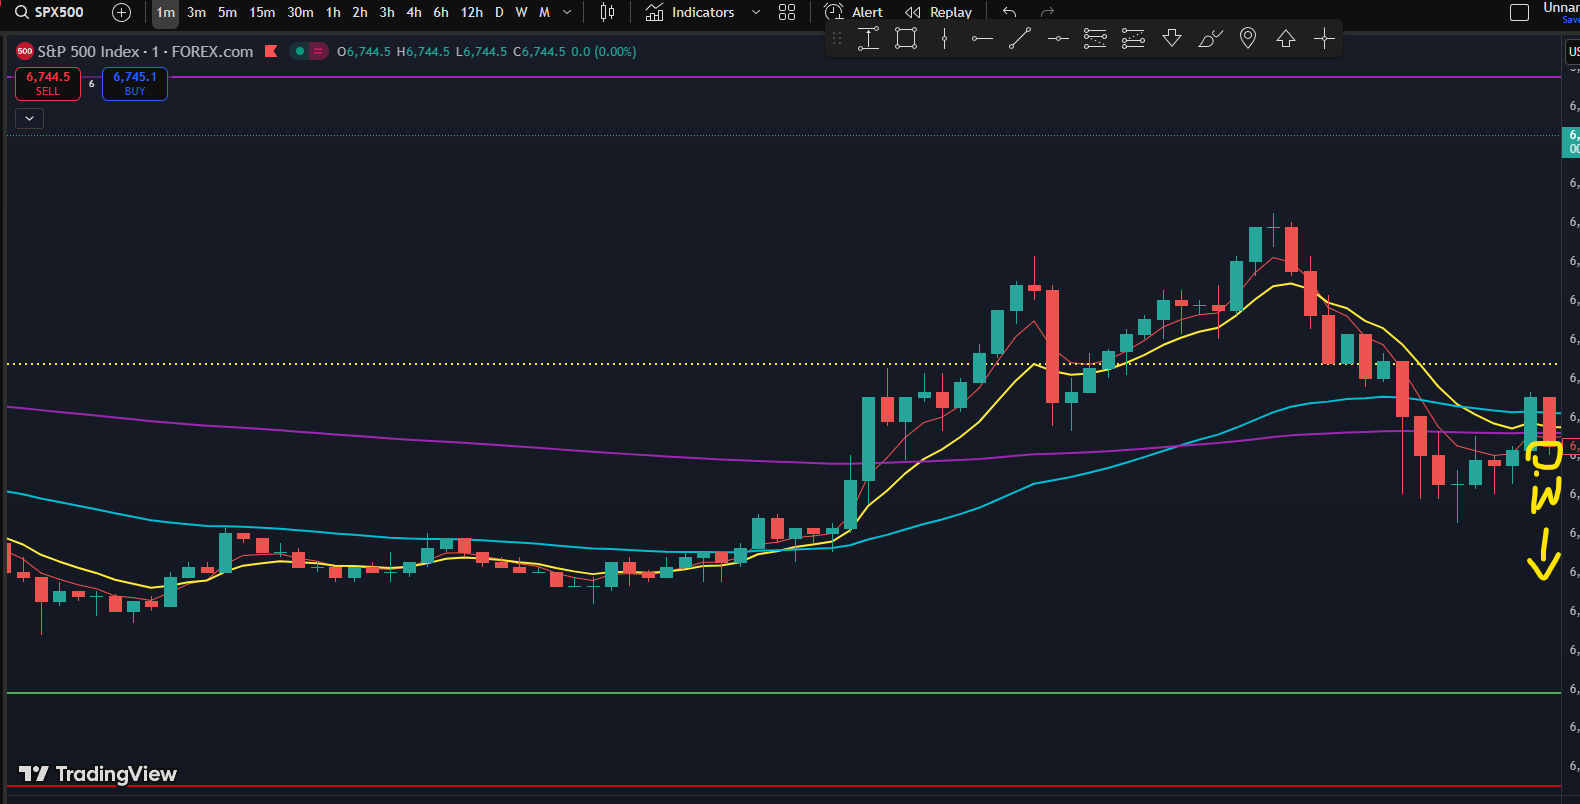Switch to the 4h timeframe
Screen dimensions: 1580x804
pyautogui.click(x=414, y=12)
